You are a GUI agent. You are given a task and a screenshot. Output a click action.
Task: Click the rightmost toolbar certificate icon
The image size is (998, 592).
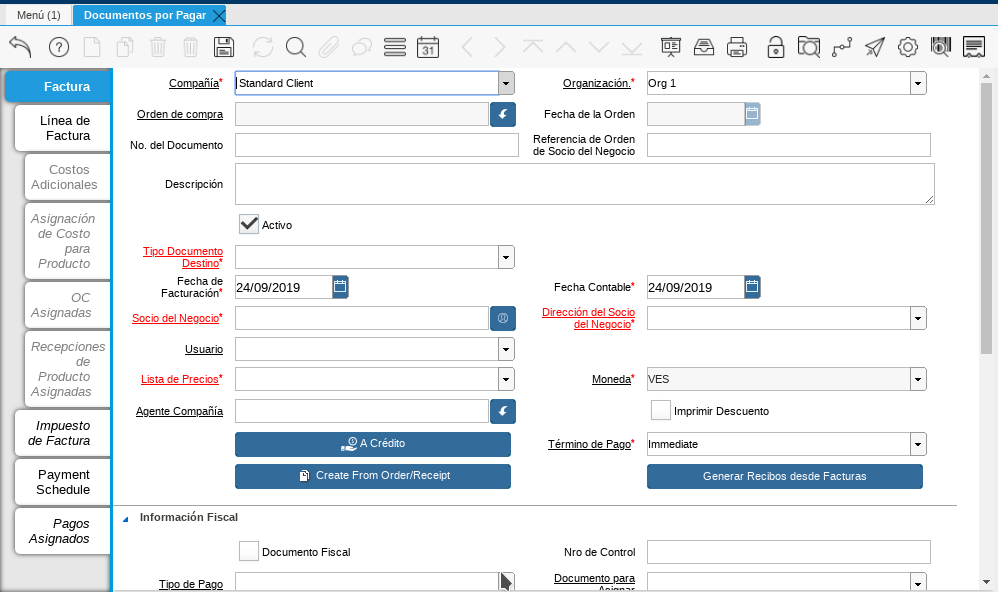pos(974,47)
